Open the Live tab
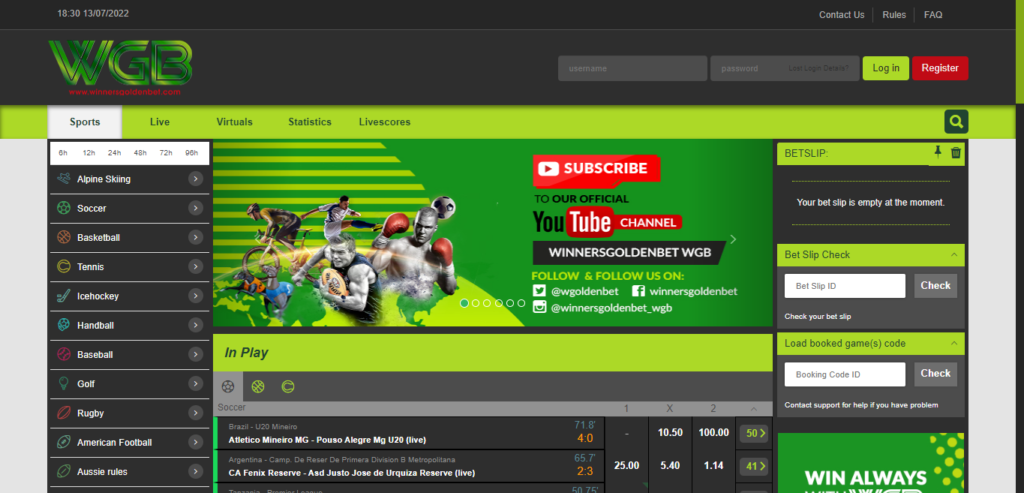Screen dimensions: 1024x493 [159, 122]
